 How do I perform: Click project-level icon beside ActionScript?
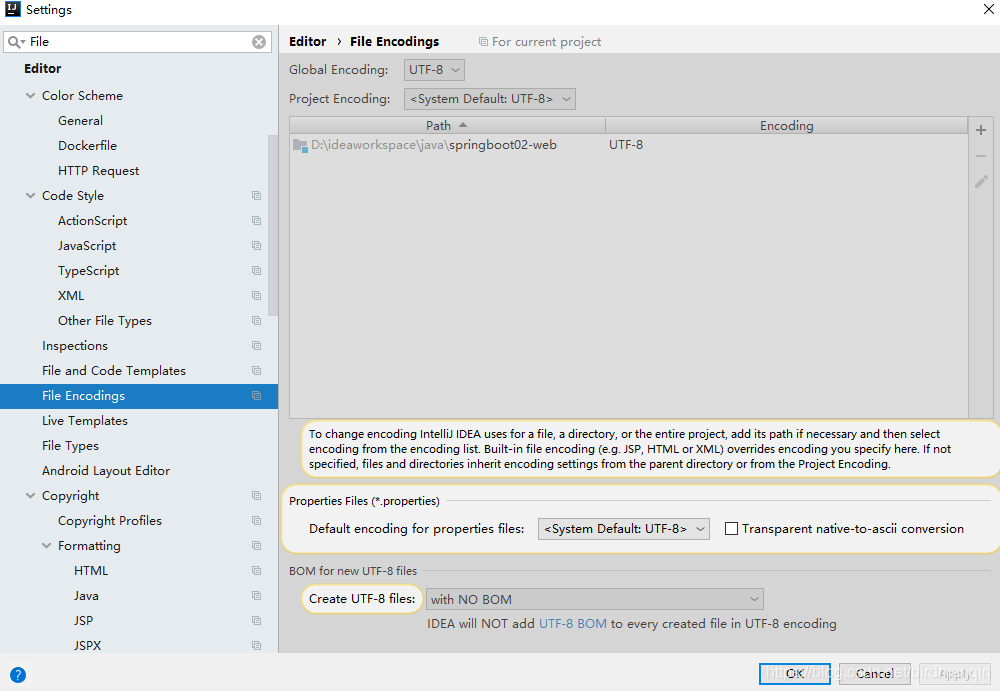pyautogui.click(x=256, y=221)
